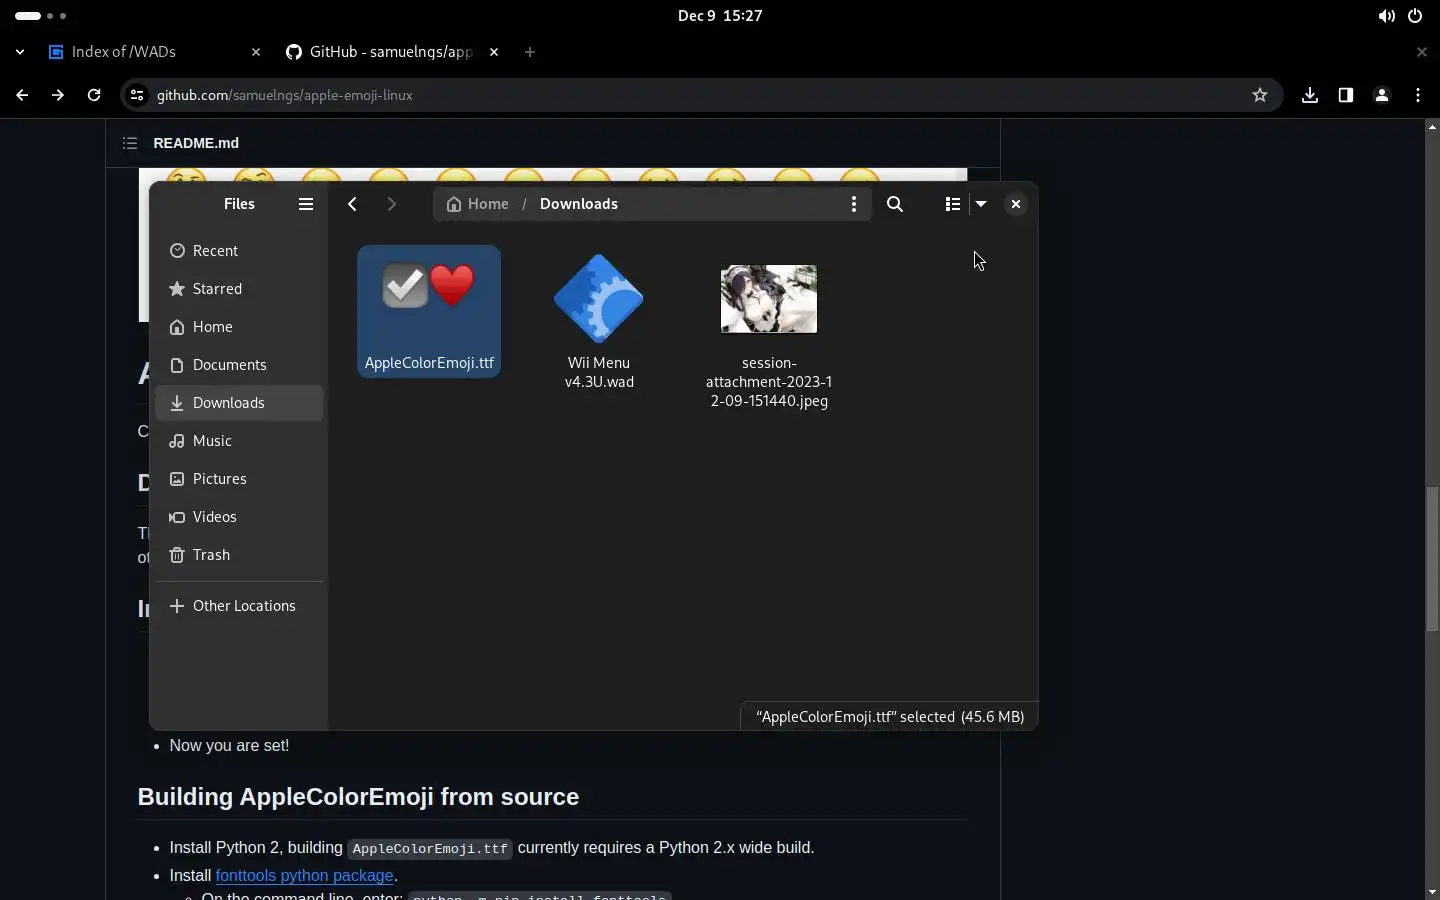
Task: Click scrollbar down arrow
Action: click(x=1432, y=892)
